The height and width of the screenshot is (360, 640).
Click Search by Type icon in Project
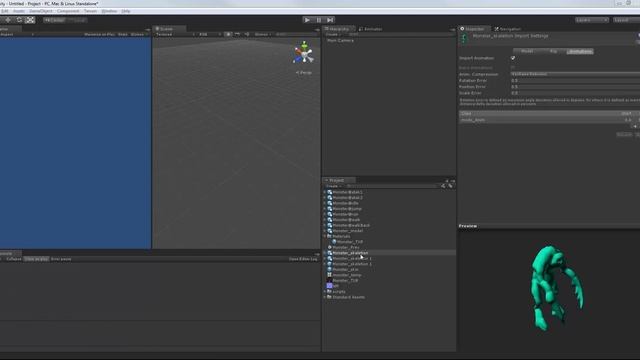pyautogui.click(x=443, y=186)
